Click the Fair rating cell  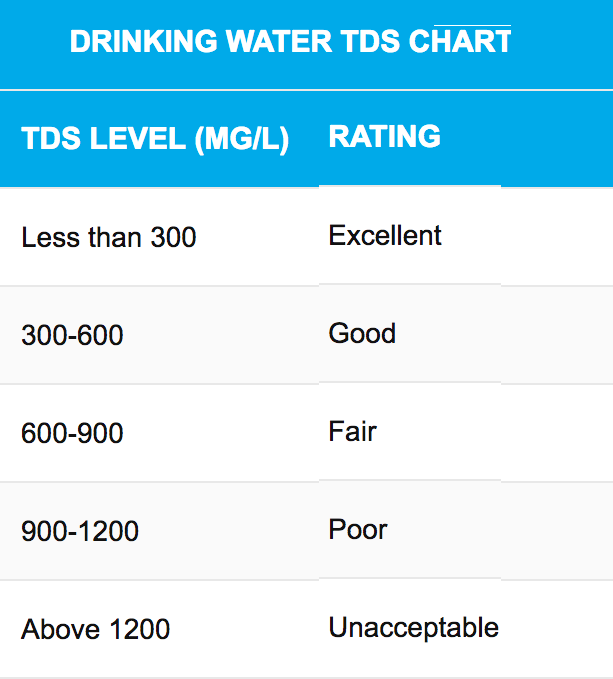[x=352, y=431]
